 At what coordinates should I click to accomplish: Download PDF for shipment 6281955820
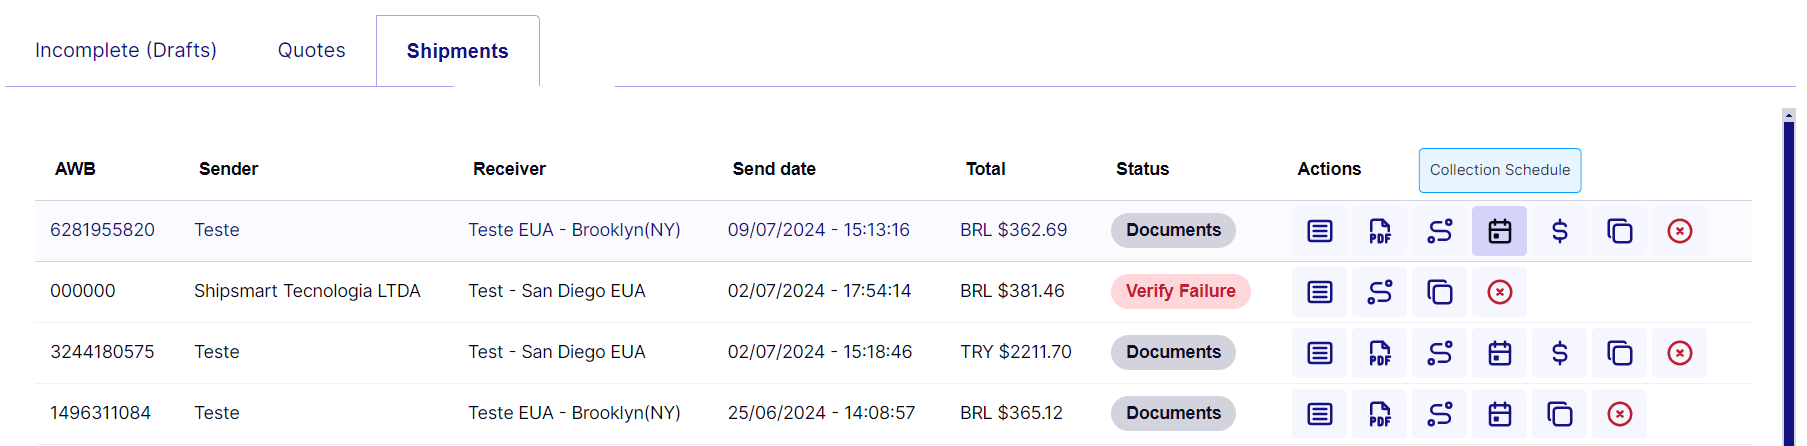[x=1379, y=231]
